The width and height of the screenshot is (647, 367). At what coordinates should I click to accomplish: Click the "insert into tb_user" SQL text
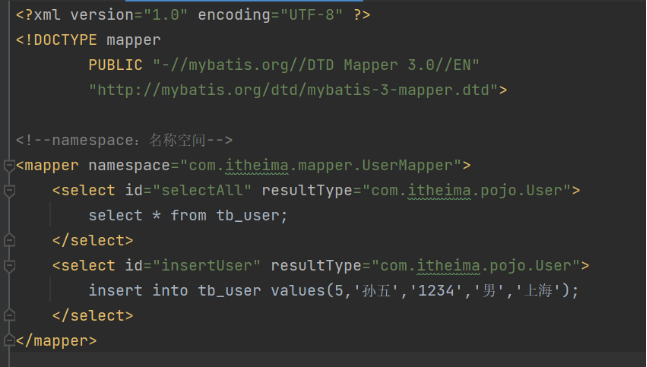[175, 291]
